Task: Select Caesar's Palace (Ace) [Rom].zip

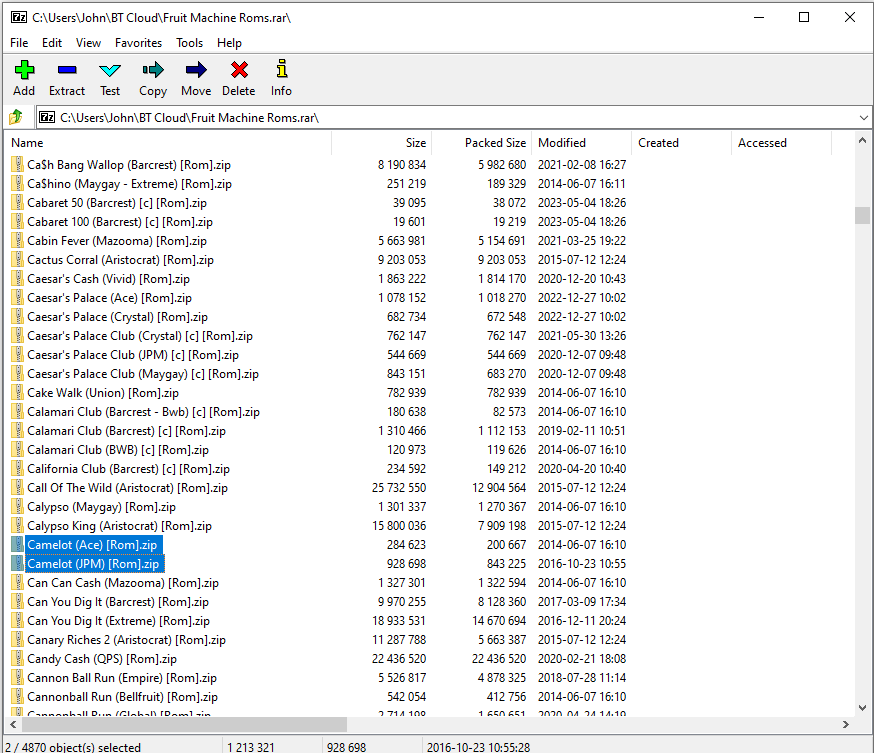Action: 109,298
